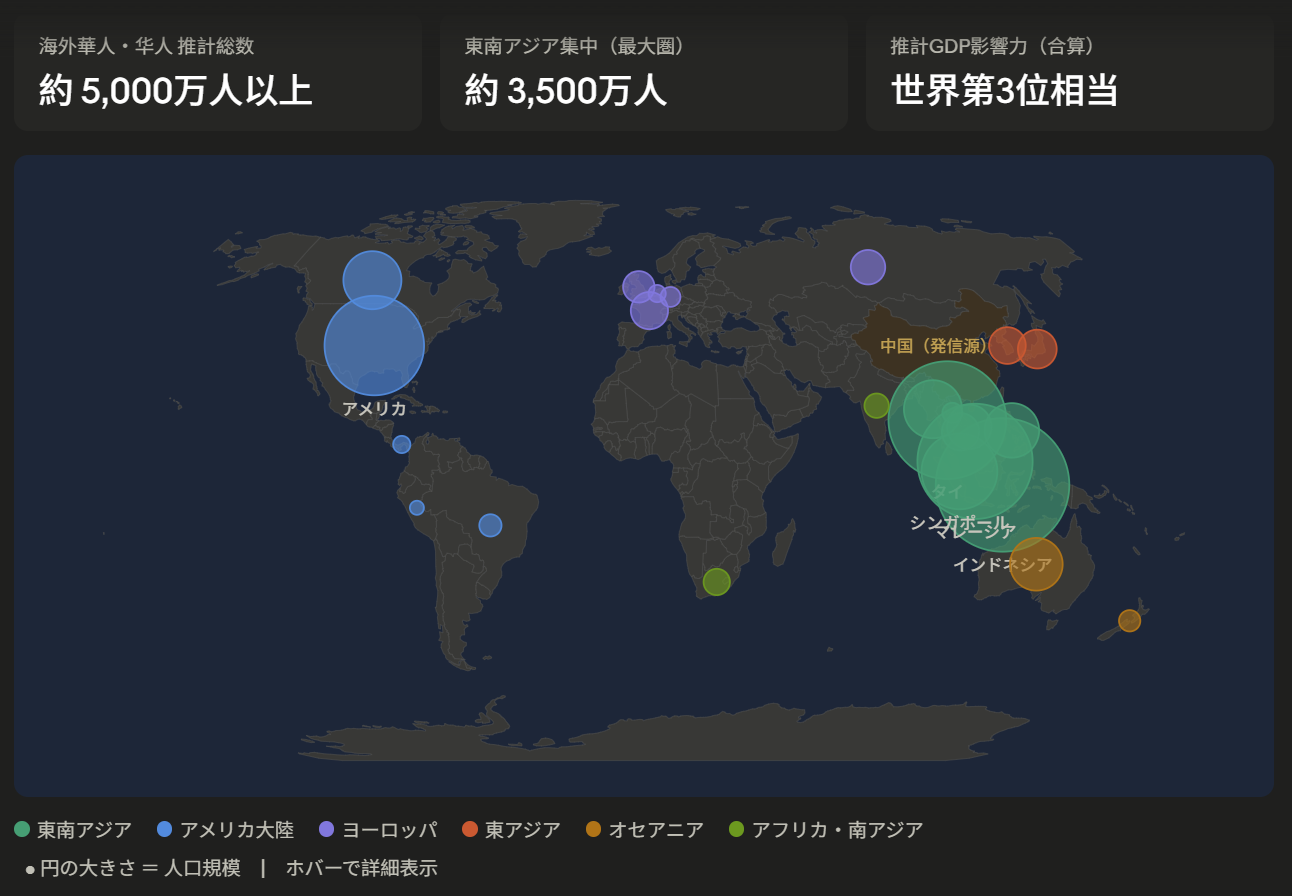Click the small orange New Zealand bubble
The height and width of the screenshot is (896, 1292).
(1129, 621)
